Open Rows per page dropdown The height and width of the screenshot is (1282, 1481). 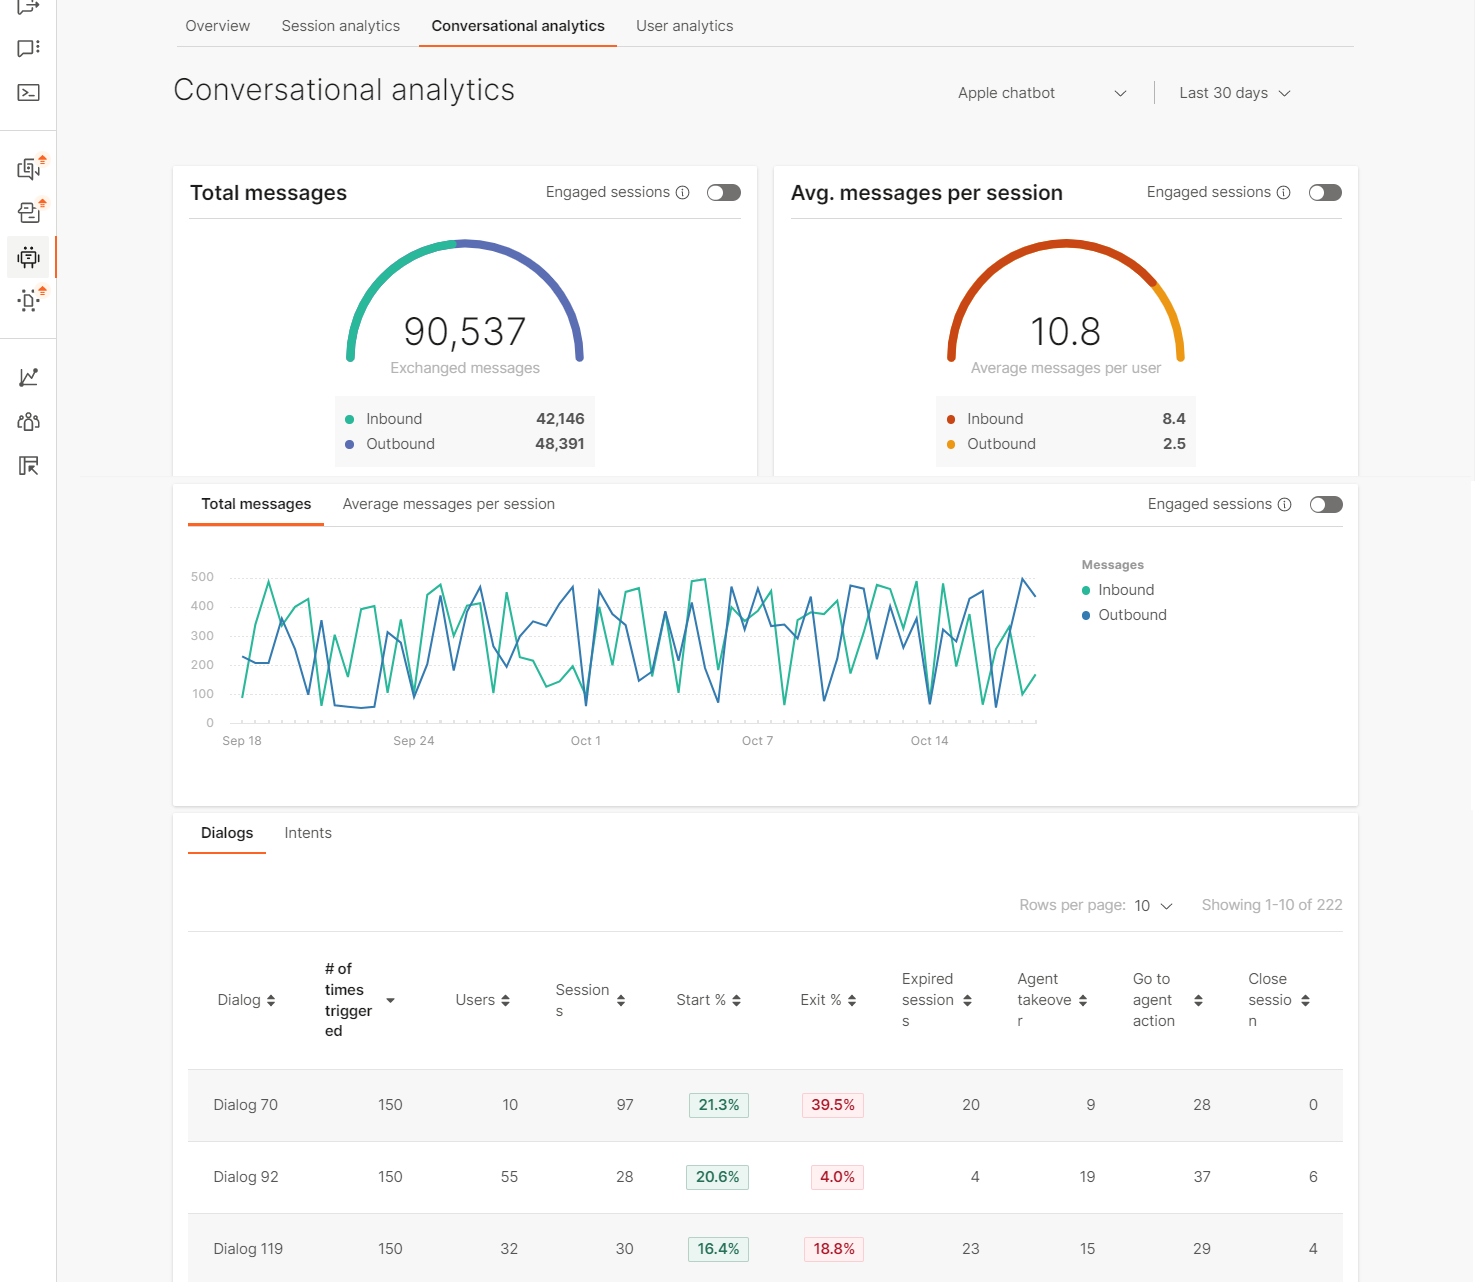tap(1152, 906)
